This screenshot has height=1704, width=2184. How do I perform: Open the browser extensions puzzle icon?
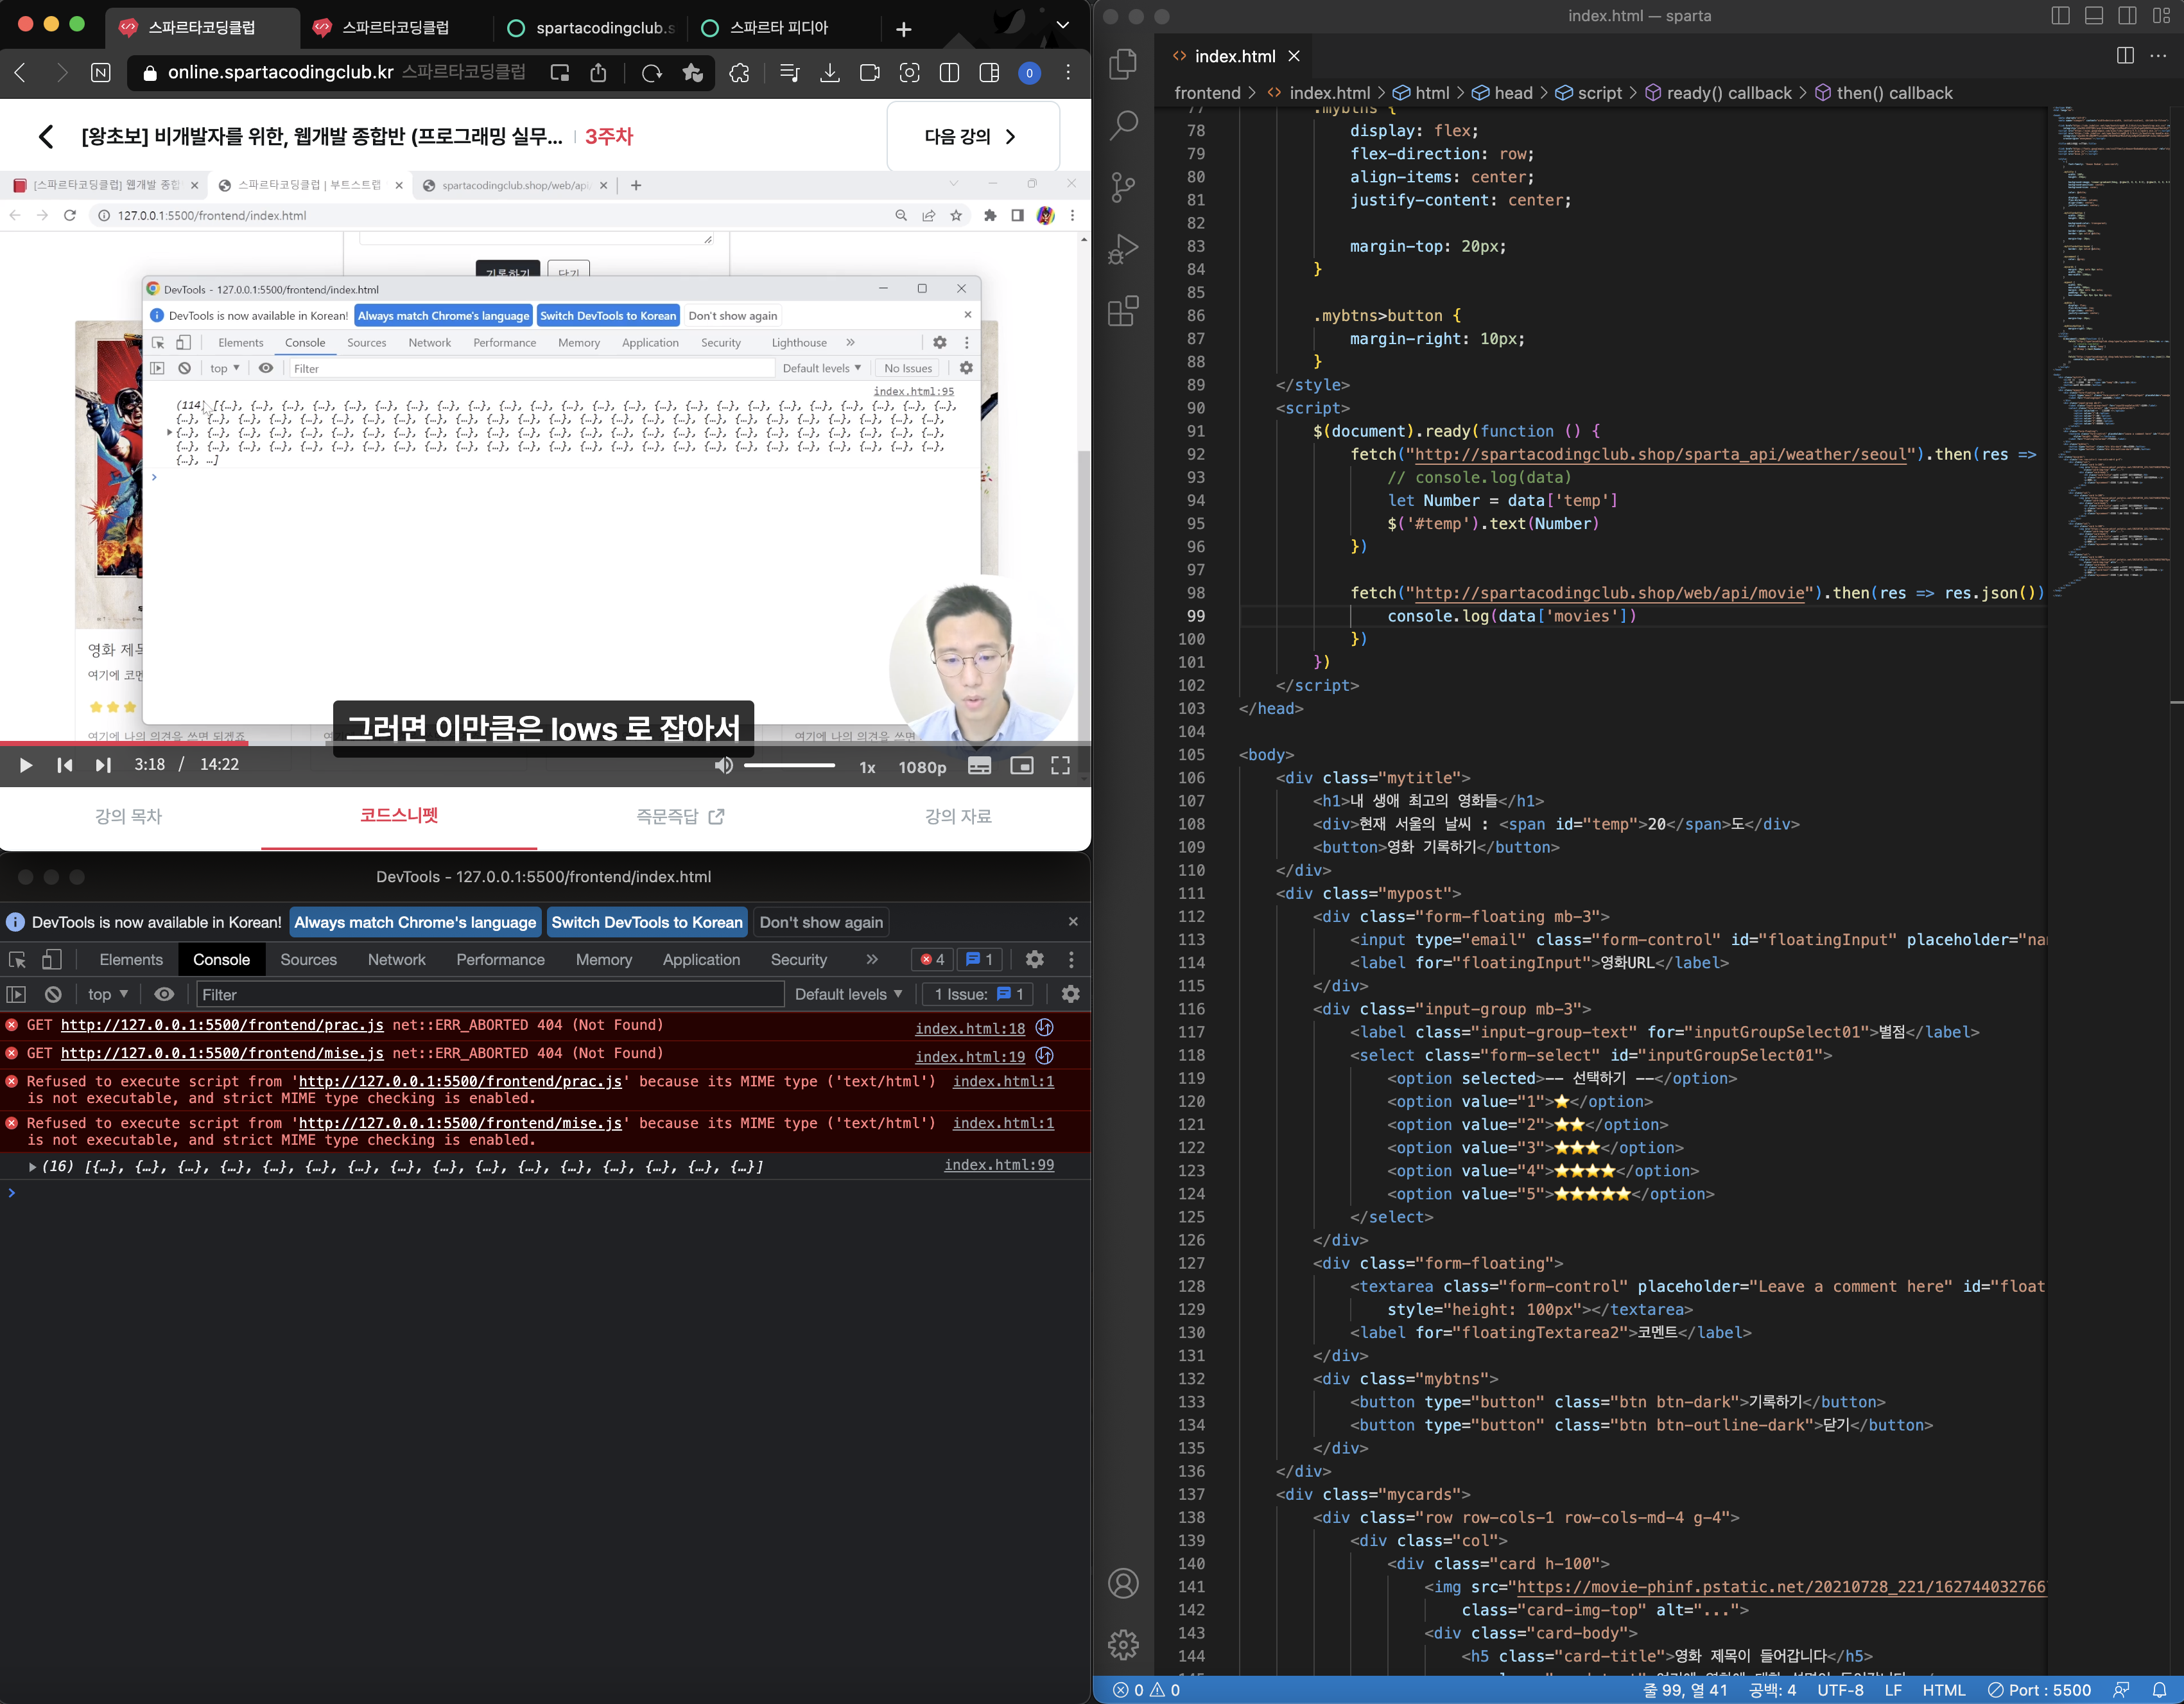tap(739, 73)
